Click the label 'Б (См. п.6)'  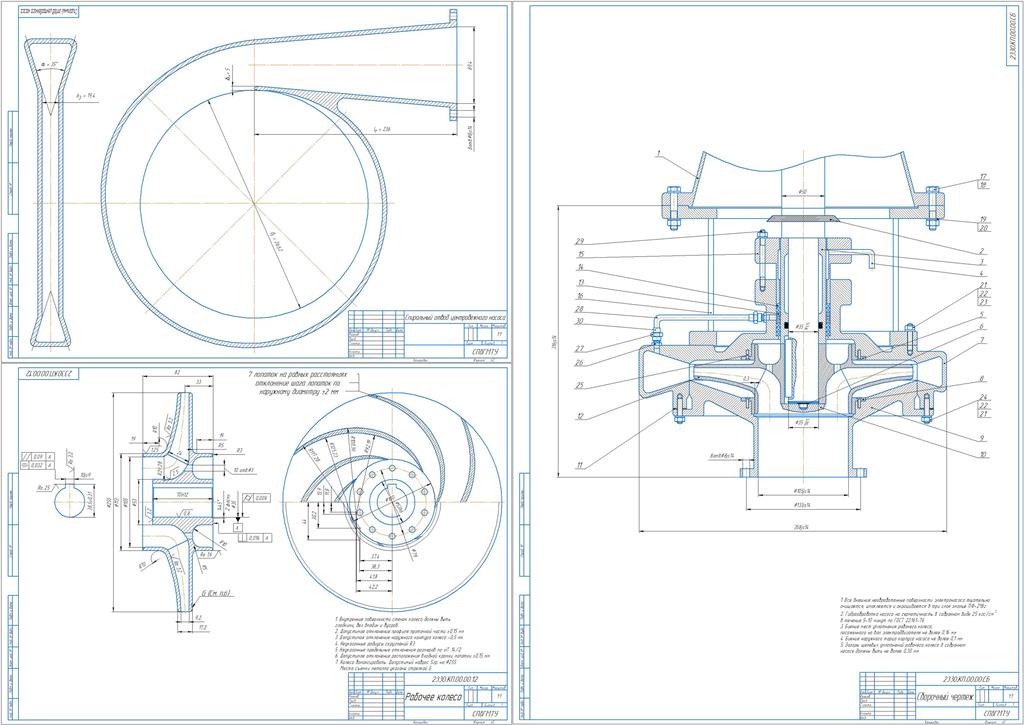216,593
